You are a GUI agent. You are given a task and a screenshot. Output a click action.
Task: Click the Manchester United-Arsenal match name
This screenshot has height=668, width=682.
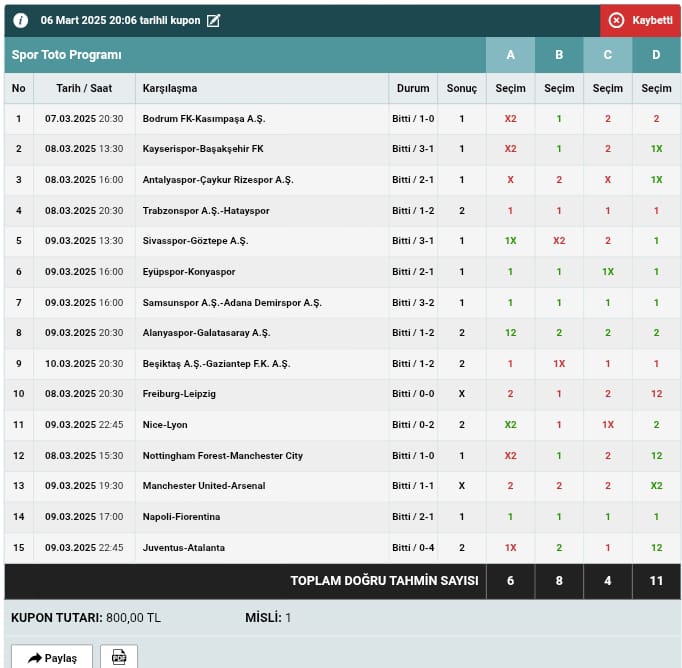point(205,486)
